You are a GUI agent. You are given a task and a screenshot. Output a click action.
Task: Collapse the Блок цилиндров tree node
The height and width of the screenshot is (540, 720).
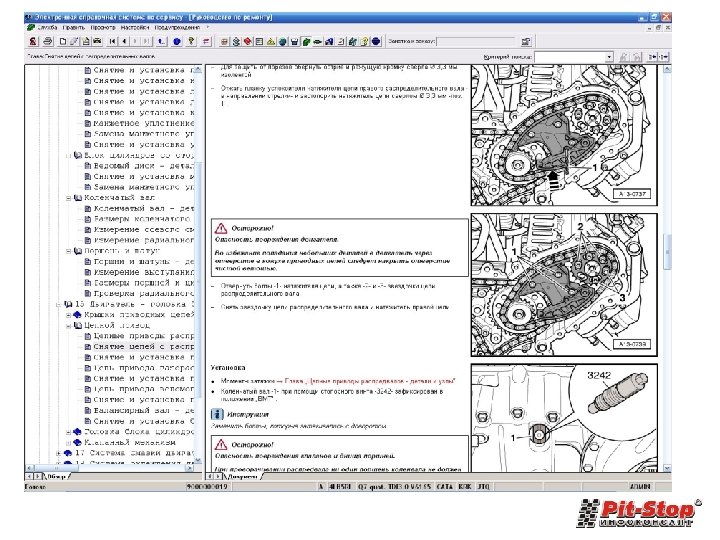[x=68, y=156]
